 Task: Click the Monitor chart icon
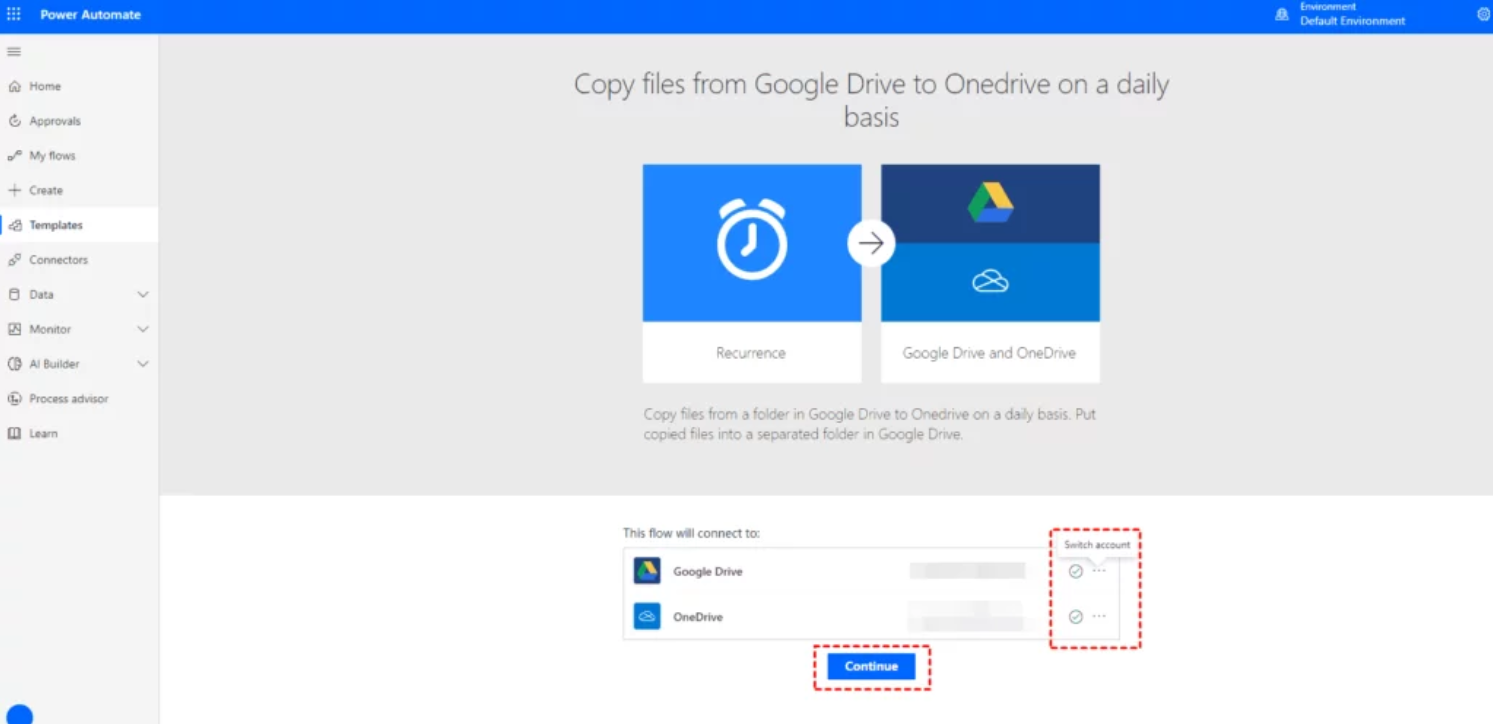click(x=14, y=329)
